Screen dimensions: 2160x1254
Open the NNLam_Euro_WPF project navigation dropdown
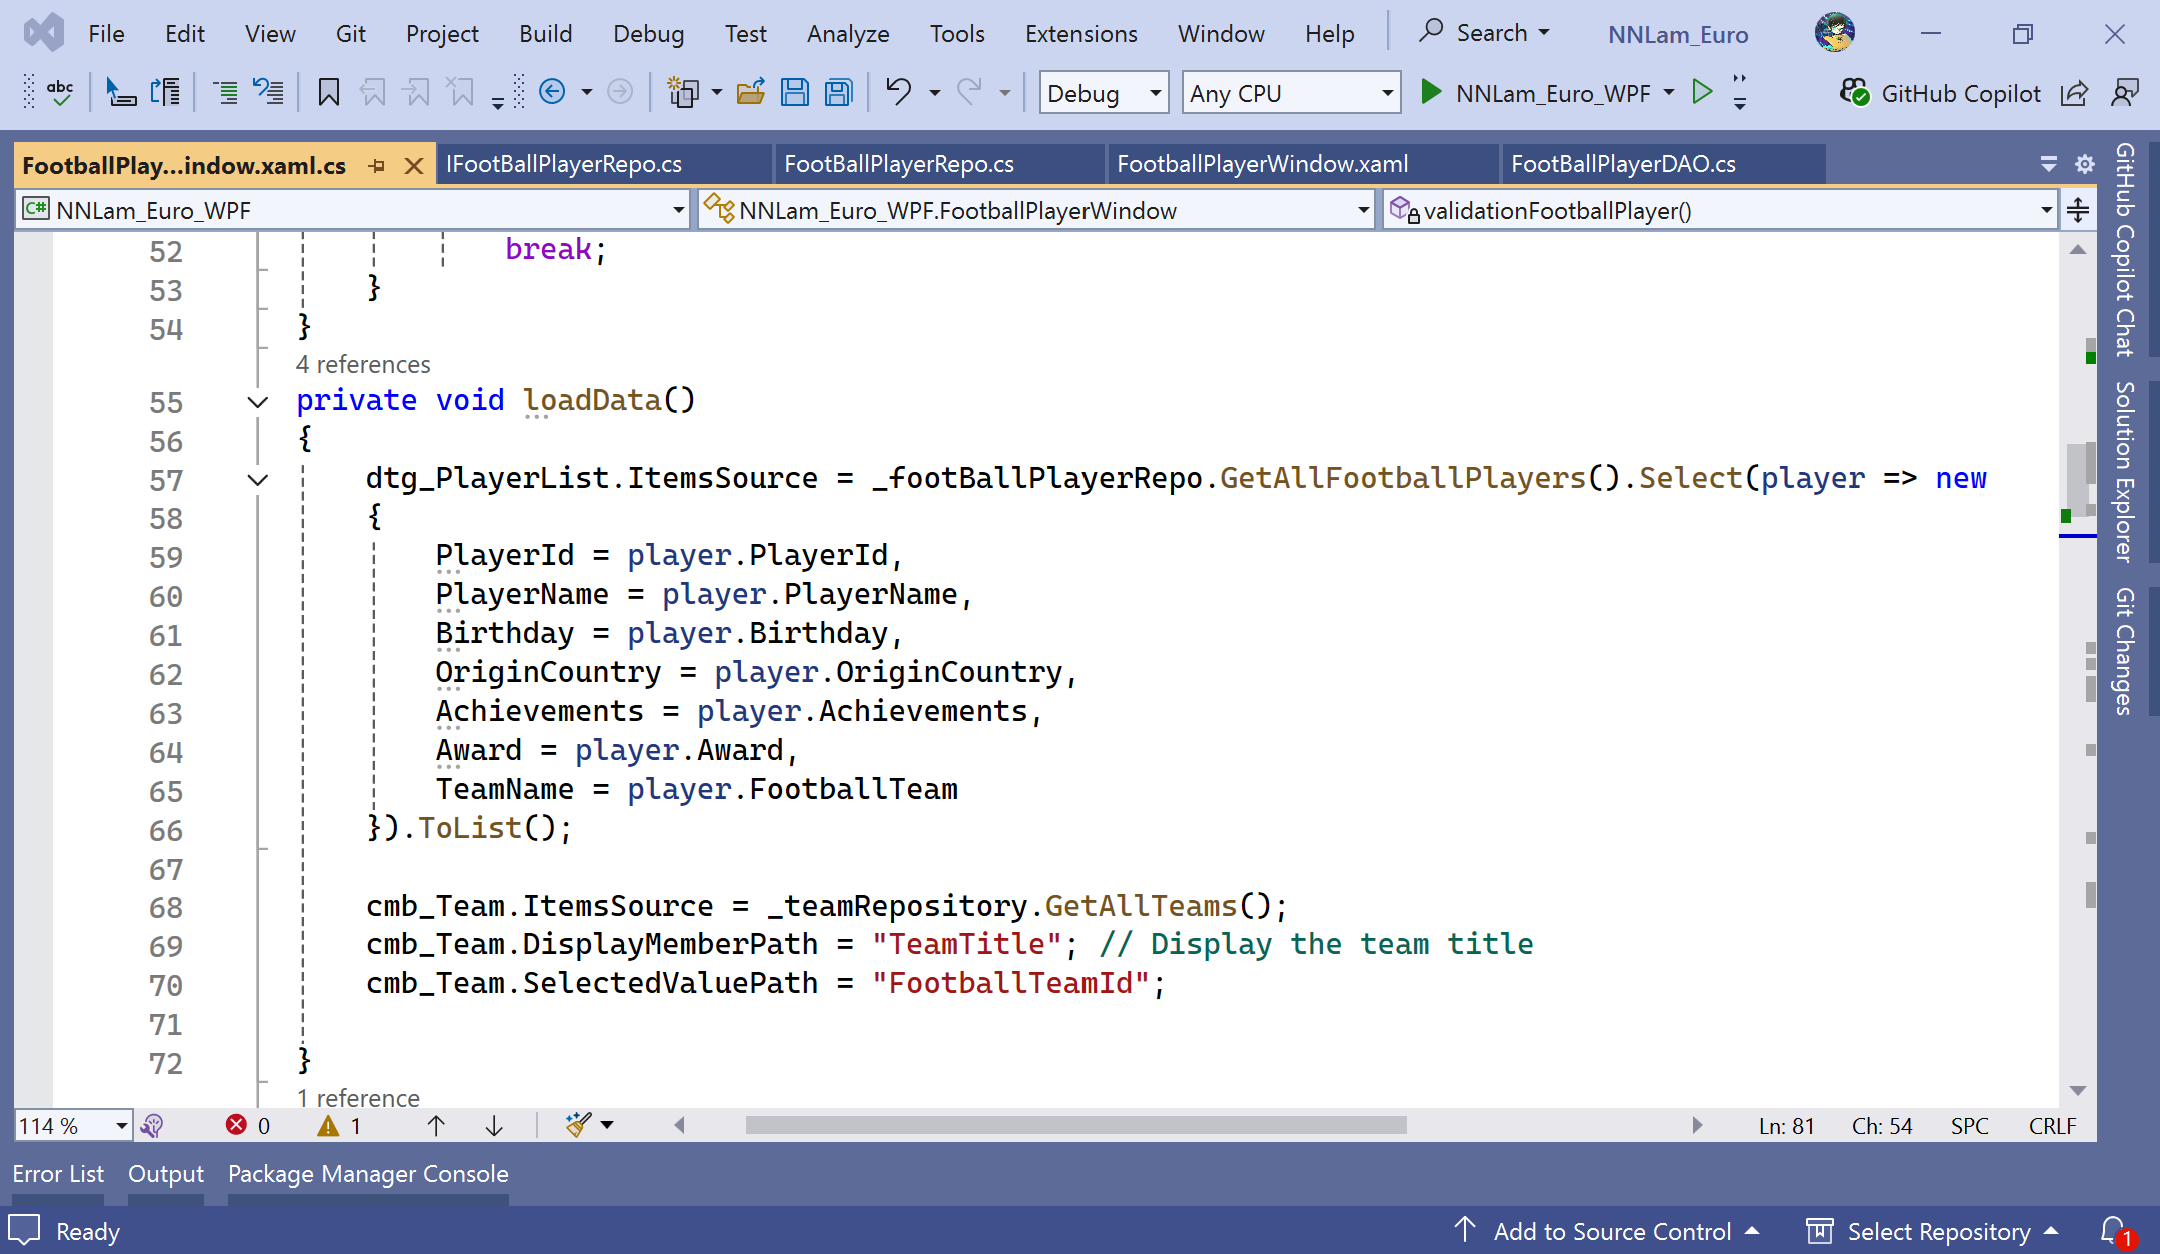pyautogui.click(x=353, y=210)
